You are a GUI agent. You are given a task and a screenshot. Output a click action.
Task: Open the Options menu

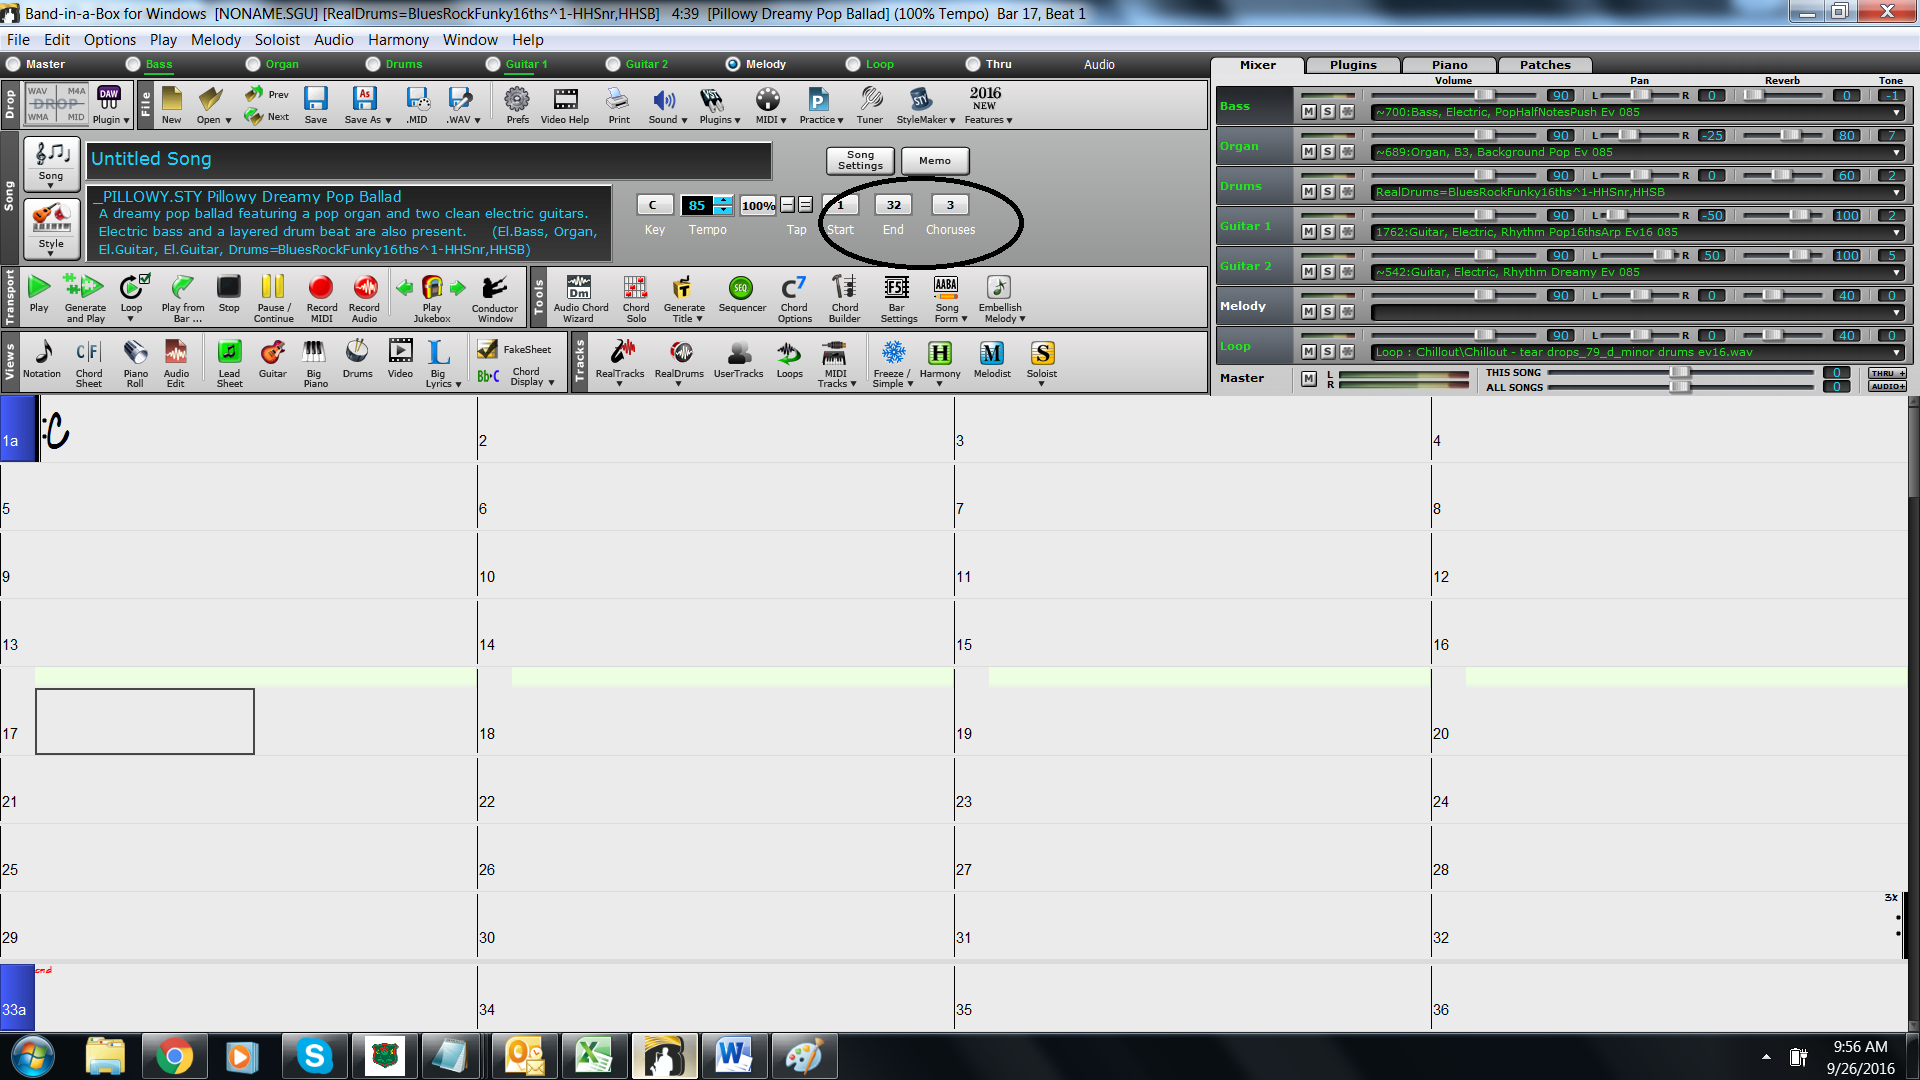click(109, 40)
